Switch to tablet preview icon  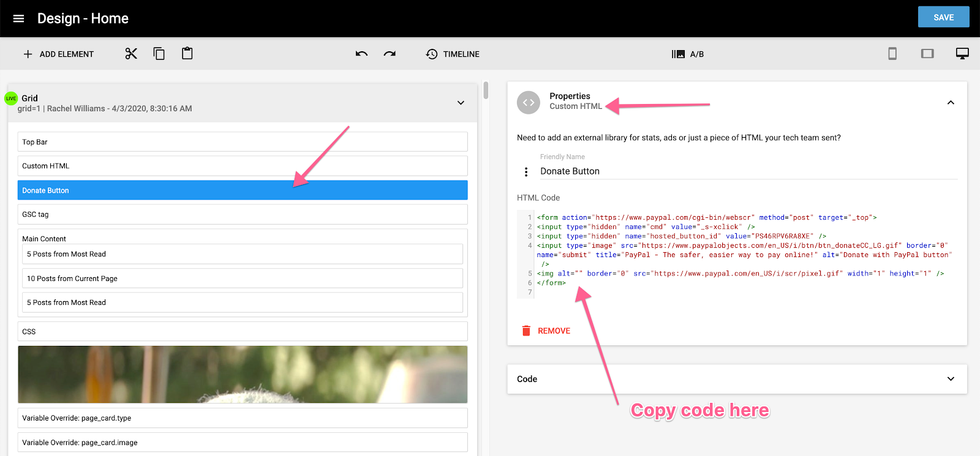[927, 54]
